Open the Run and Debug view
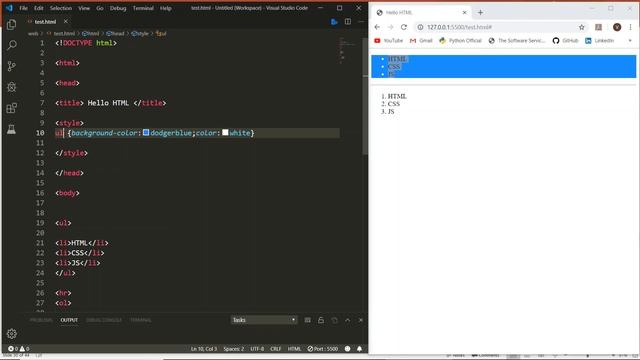Image resolution: width=640 pixels, height=360 pixels. (x=11, y=87)
